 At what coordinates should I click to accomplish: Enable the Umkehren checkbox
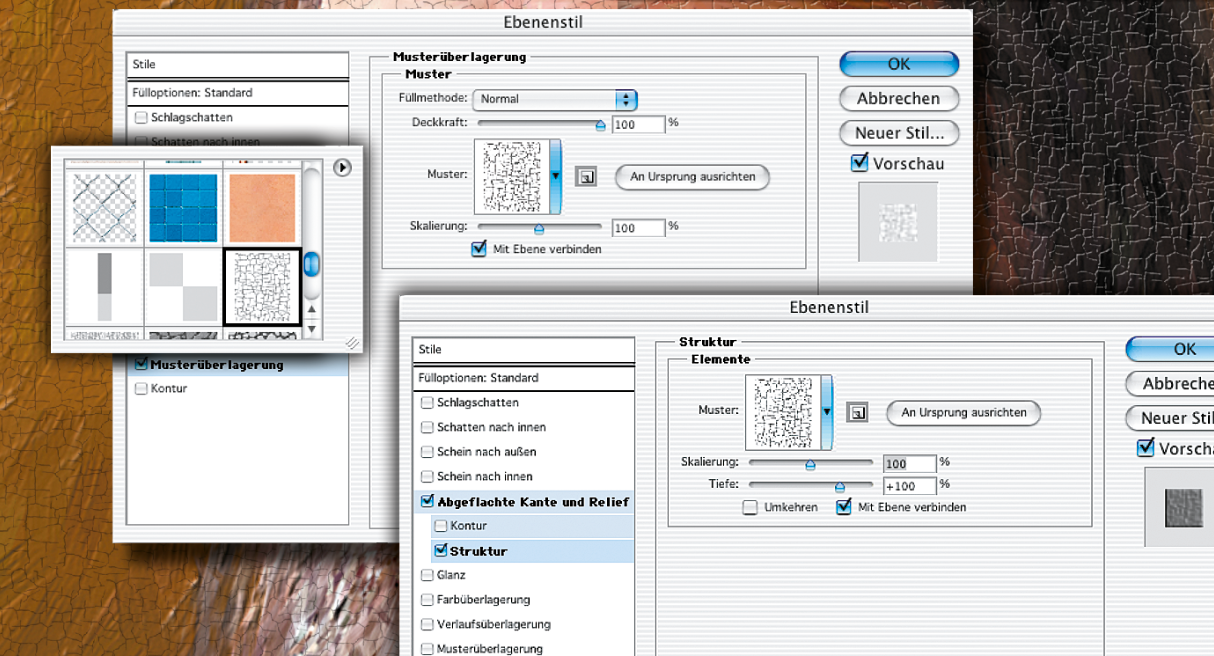click(750, 508)
